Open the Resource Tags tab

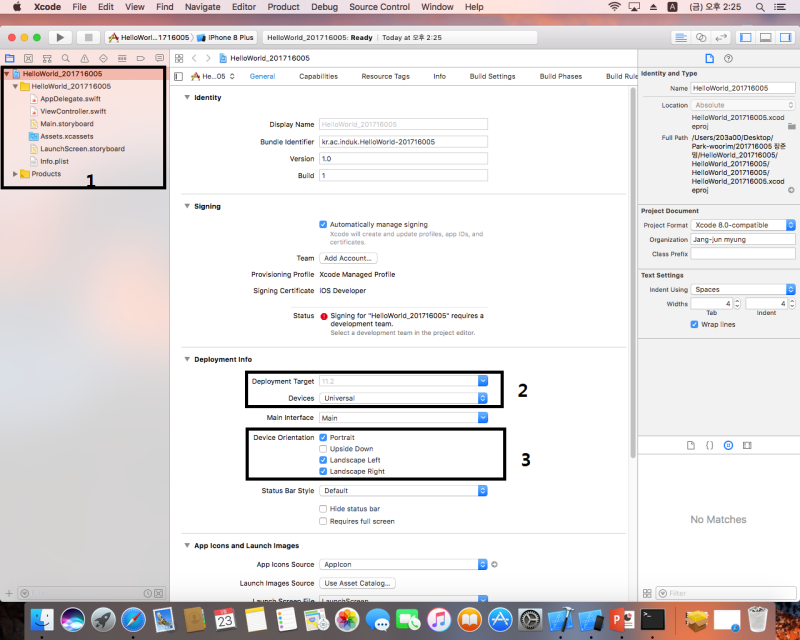tap(385, 77)
